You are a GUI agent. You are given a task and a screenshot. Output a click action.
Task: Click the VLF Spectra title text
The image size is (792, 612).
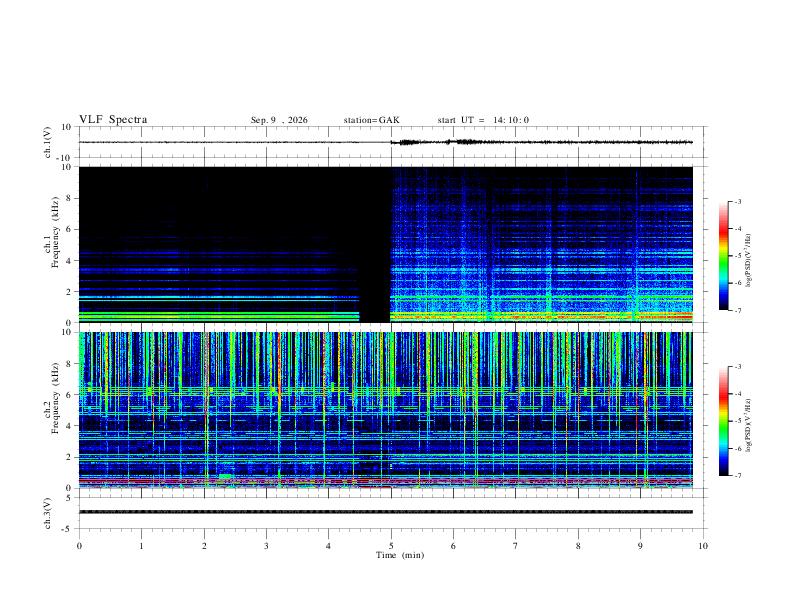coord(113,120)
